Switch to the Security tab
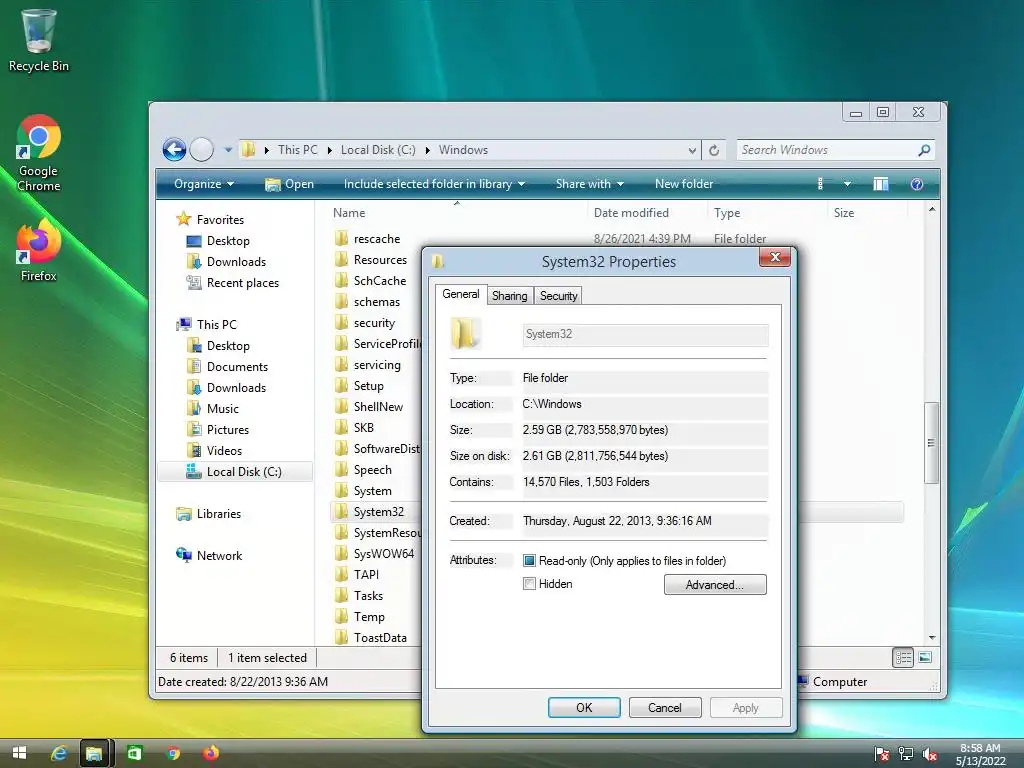1024x768 pixels. (558, 296)
